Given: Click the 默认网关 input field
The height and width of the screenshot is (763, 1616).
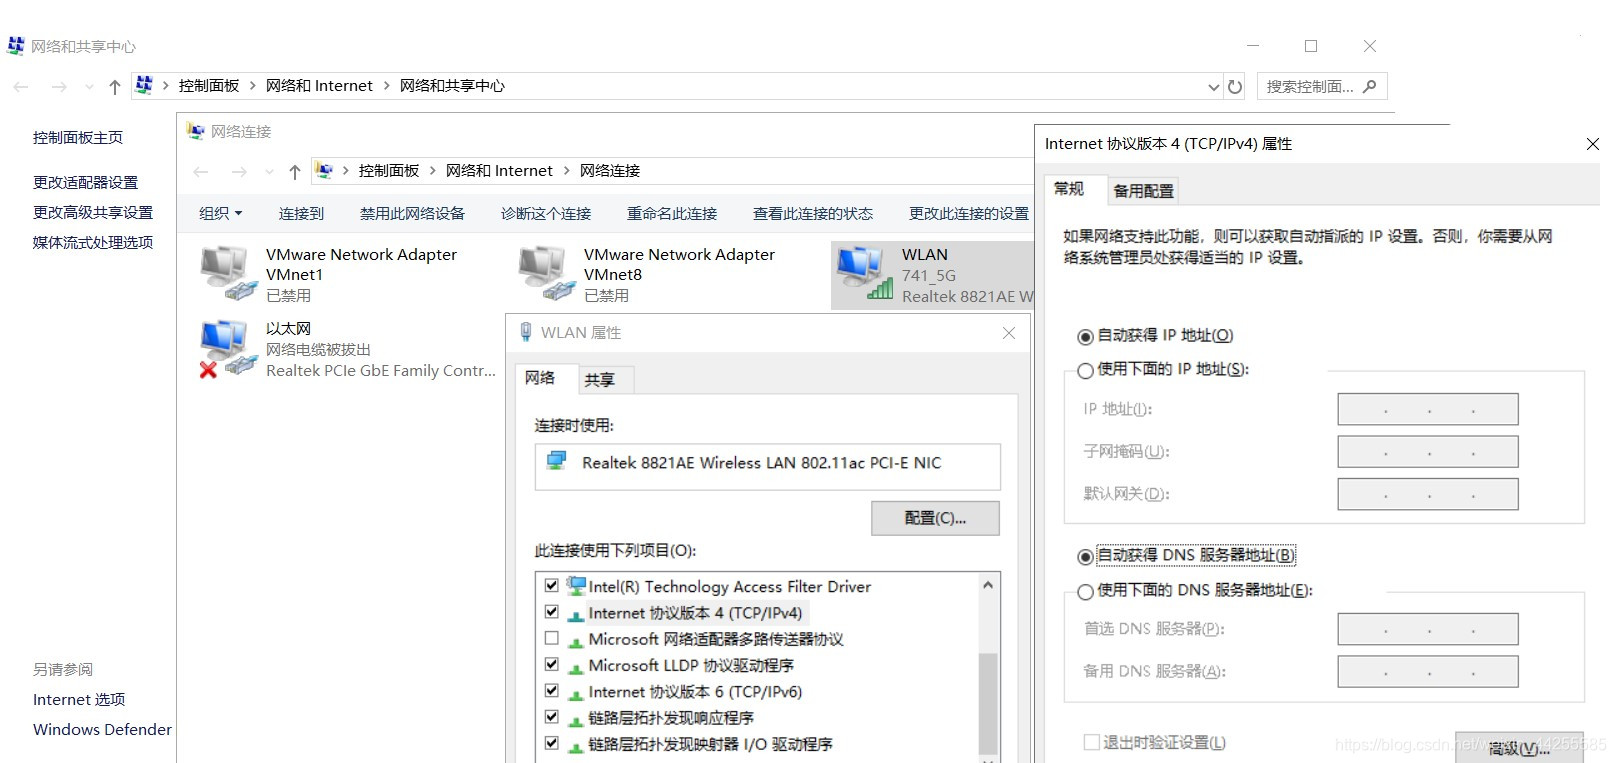Looking at the screenshot, I should coord(1428,494).
